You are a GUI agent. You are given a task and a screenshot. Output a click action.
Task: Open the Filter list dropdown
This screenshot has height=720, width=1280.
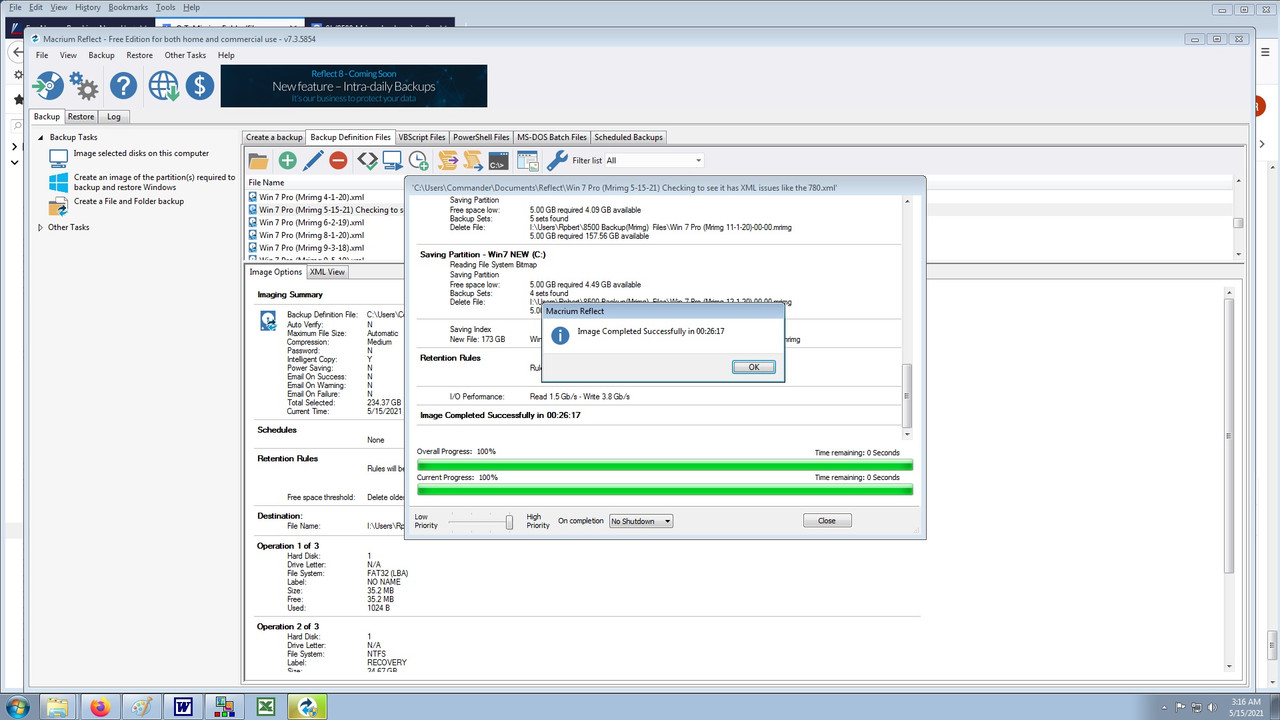697,159
